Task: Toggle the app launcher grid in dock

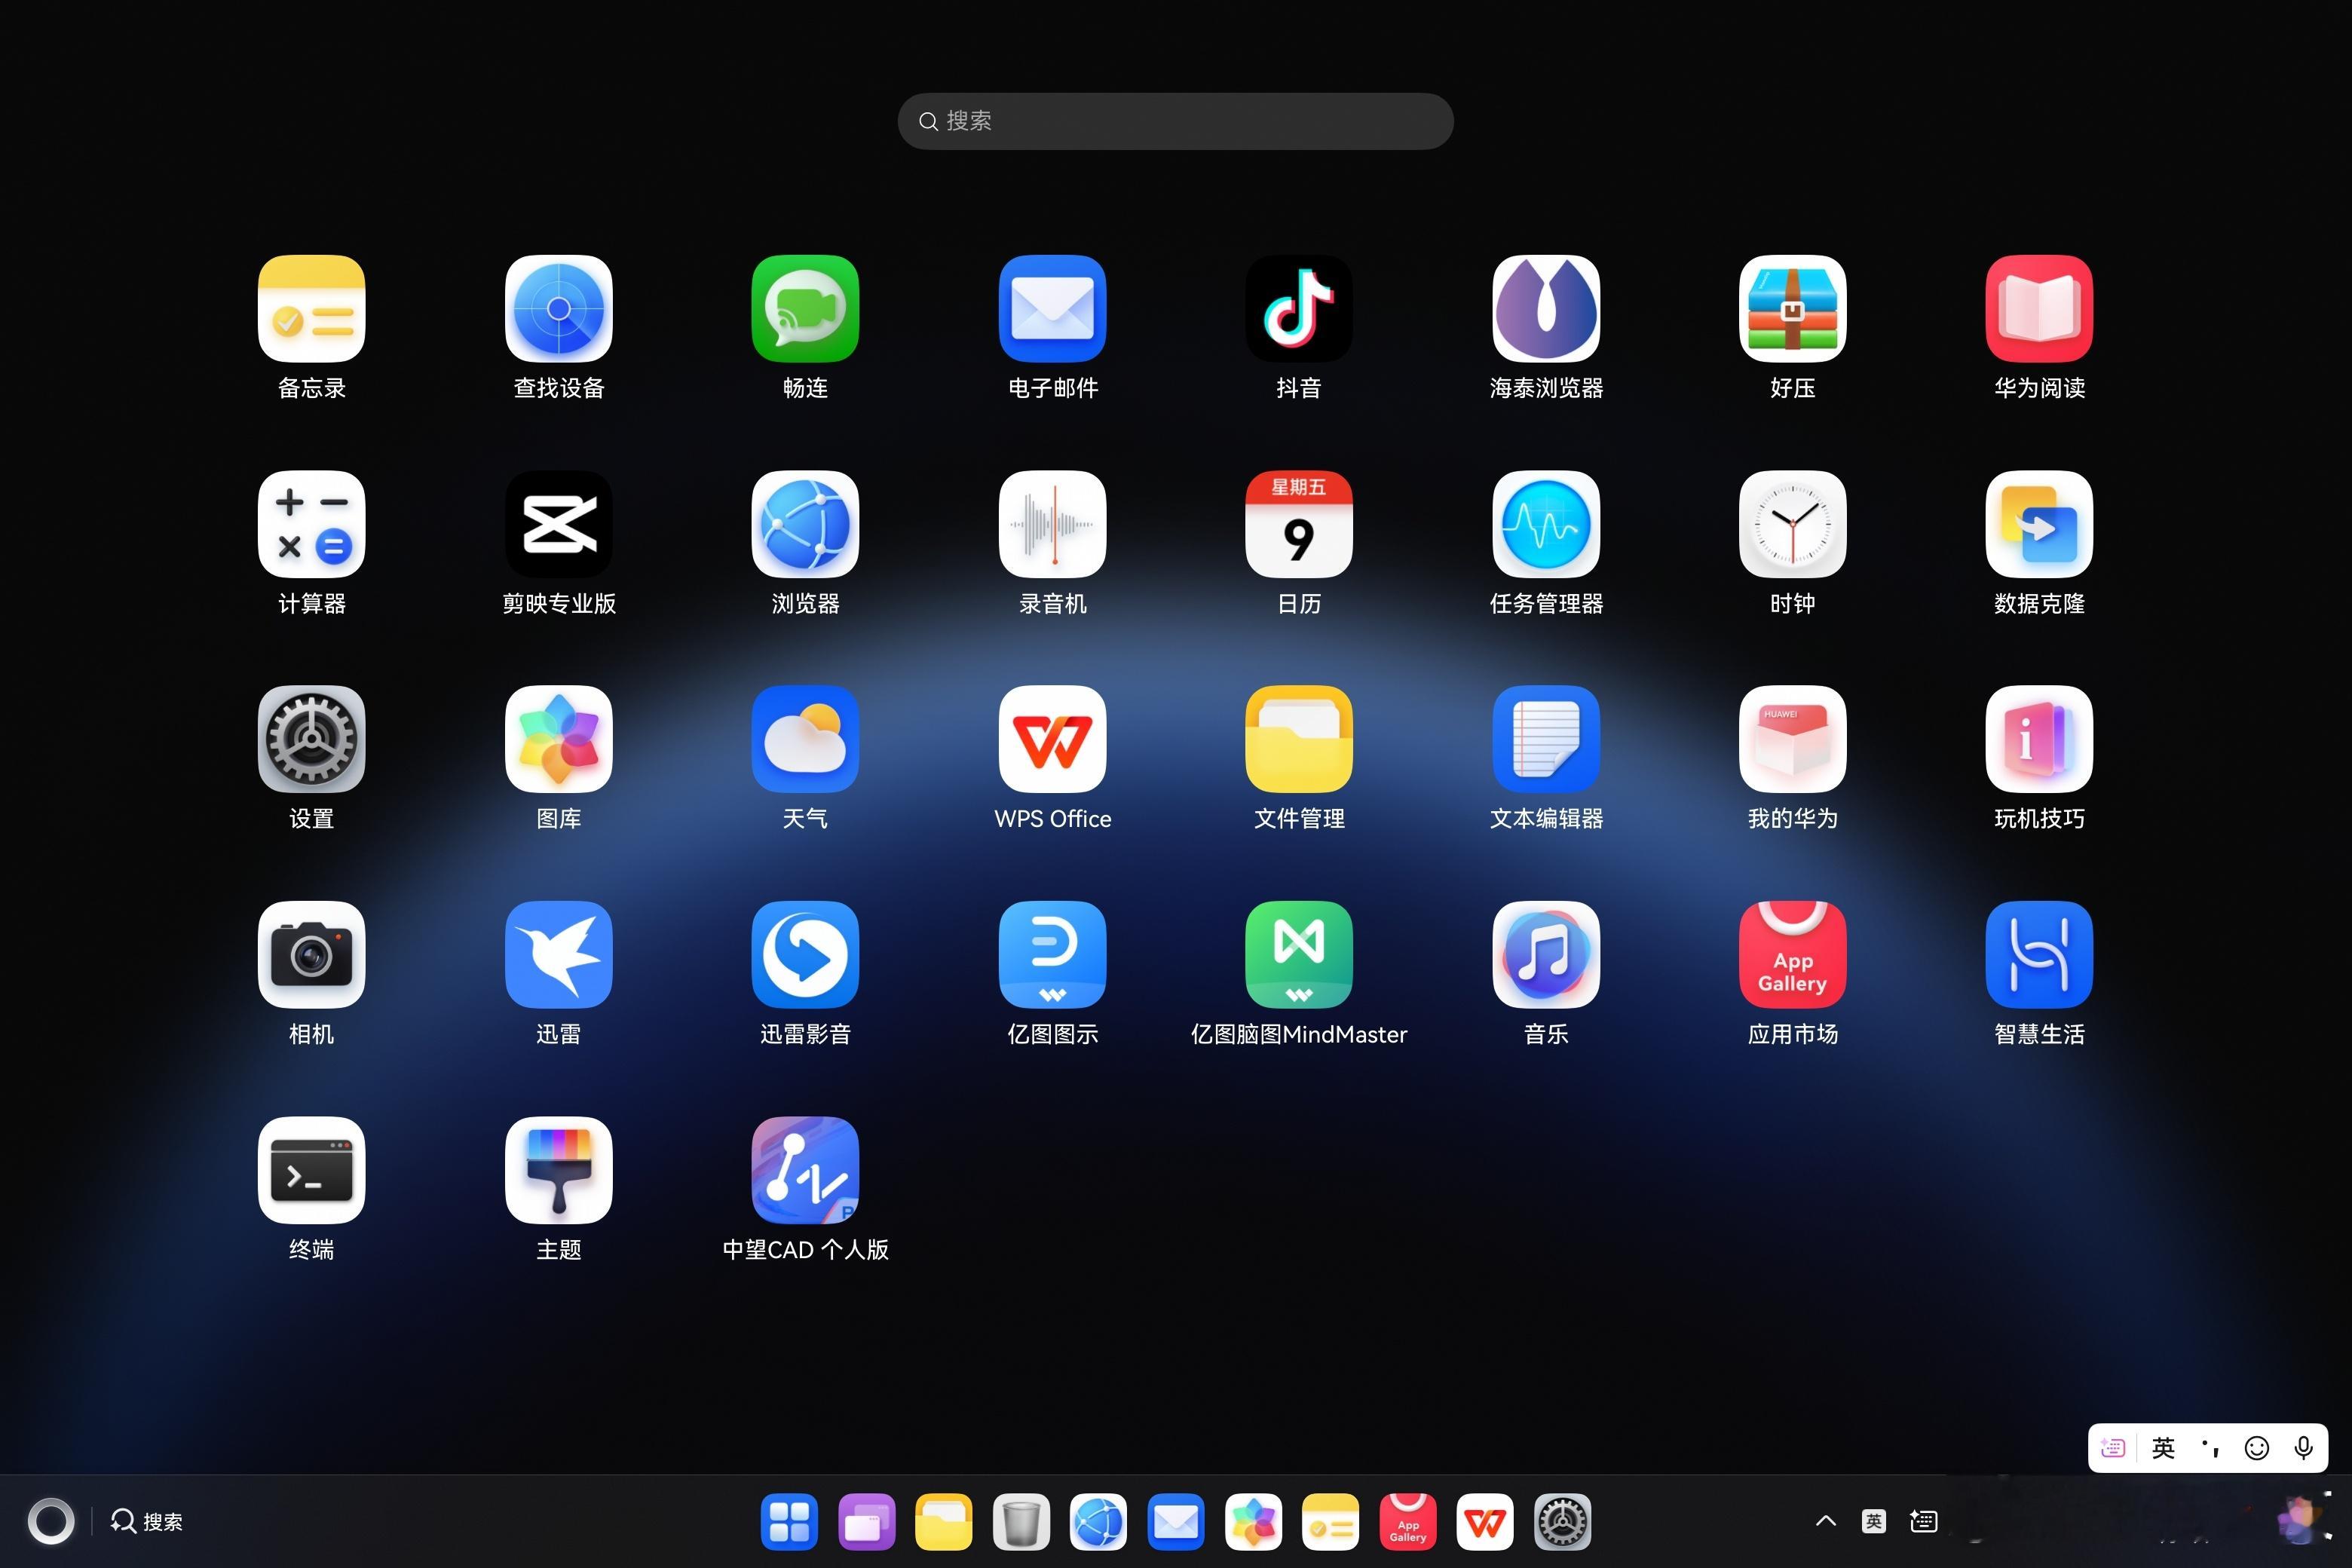Action: tap(789, 1522)
